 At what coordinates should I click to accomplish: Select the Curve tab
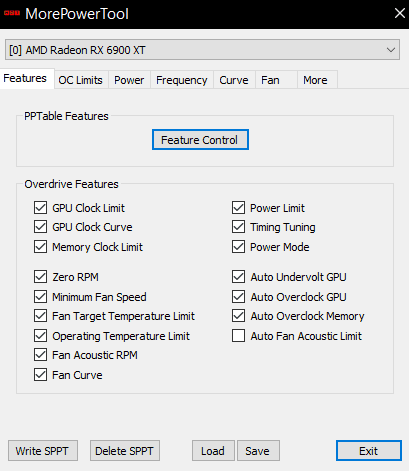tap(234, 80)
